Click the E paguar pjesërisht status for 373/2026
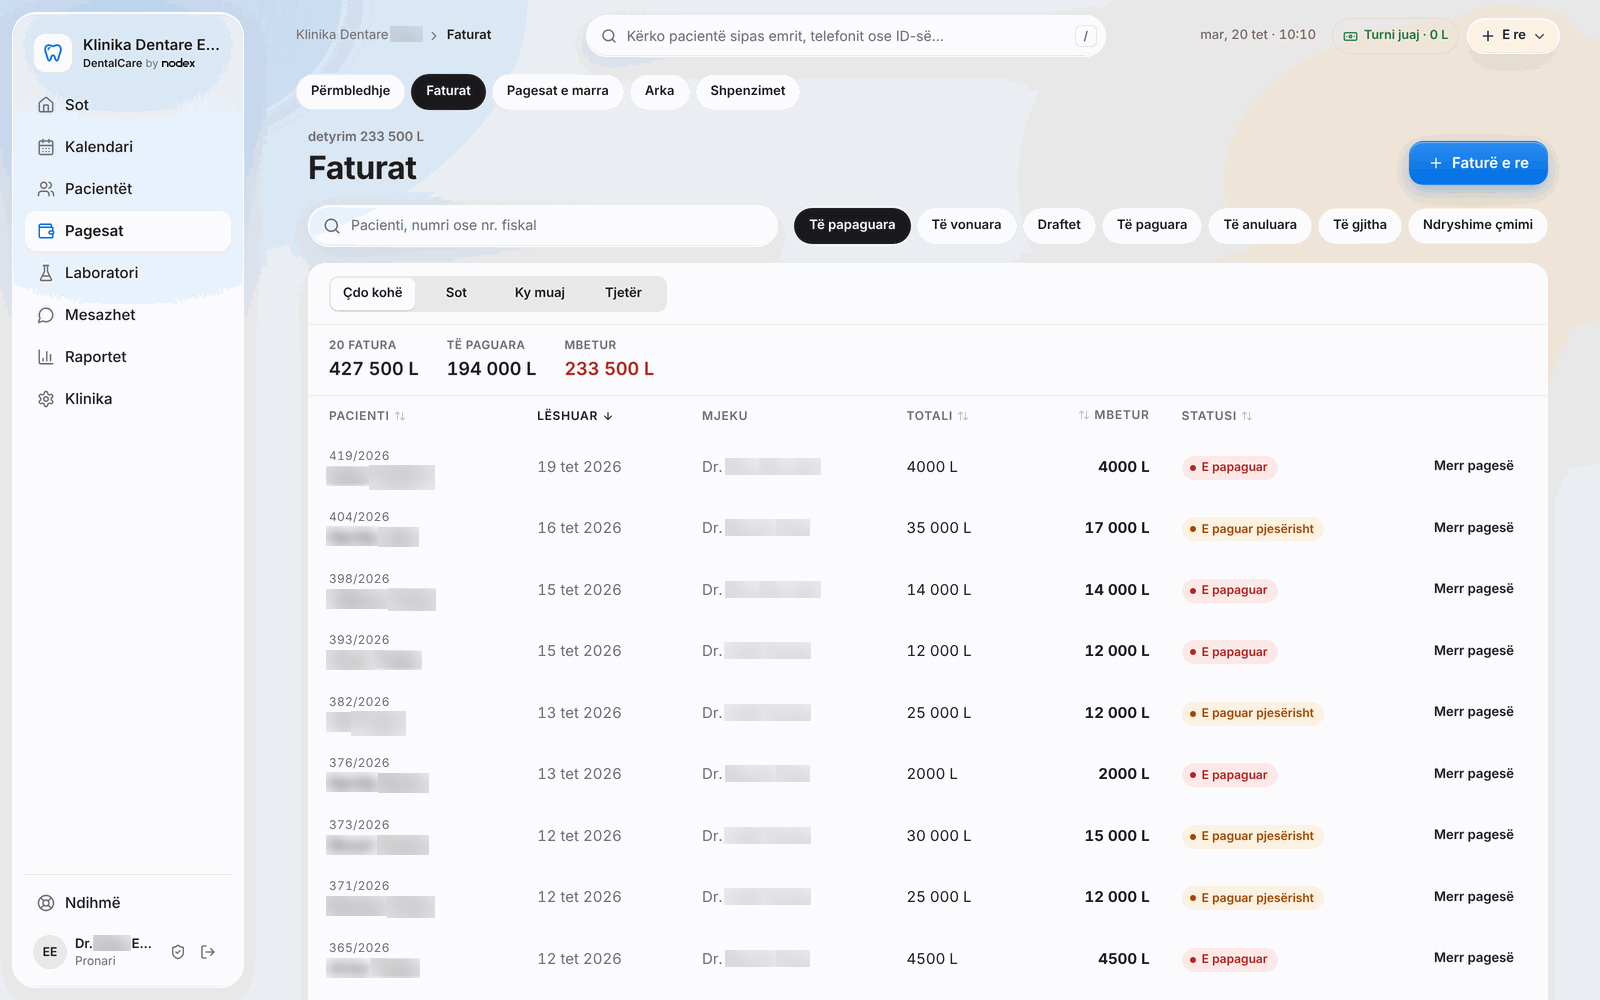 [1252, 836]
